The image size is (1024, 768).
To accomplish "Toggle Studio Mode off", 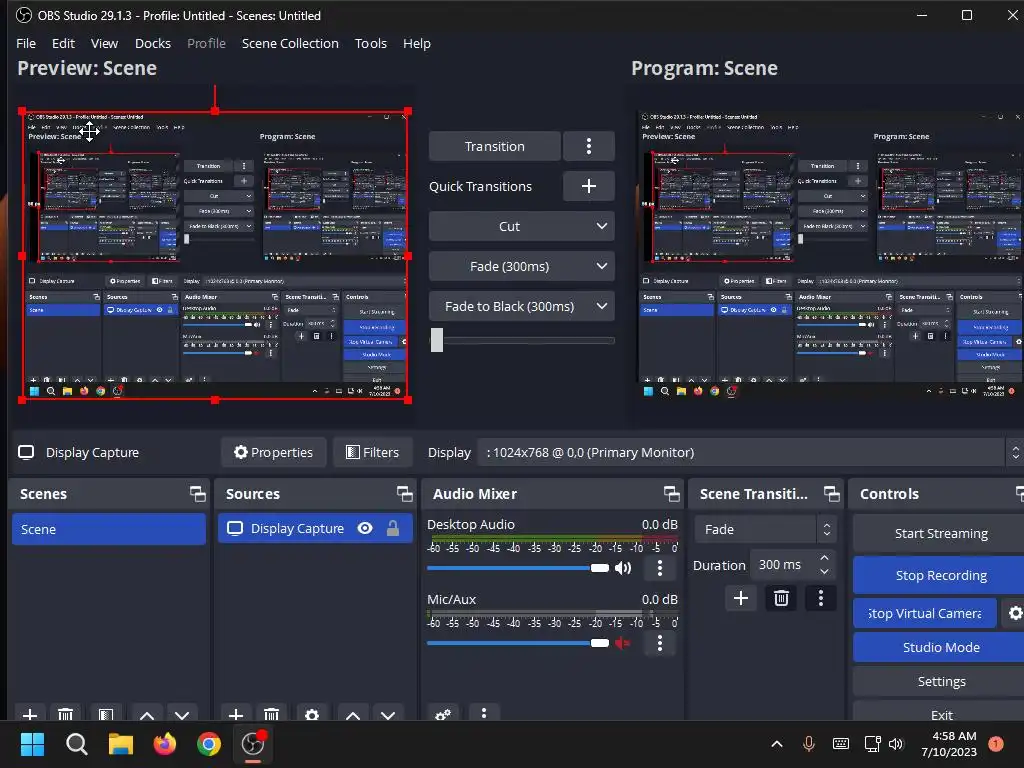I will (940, 647).
